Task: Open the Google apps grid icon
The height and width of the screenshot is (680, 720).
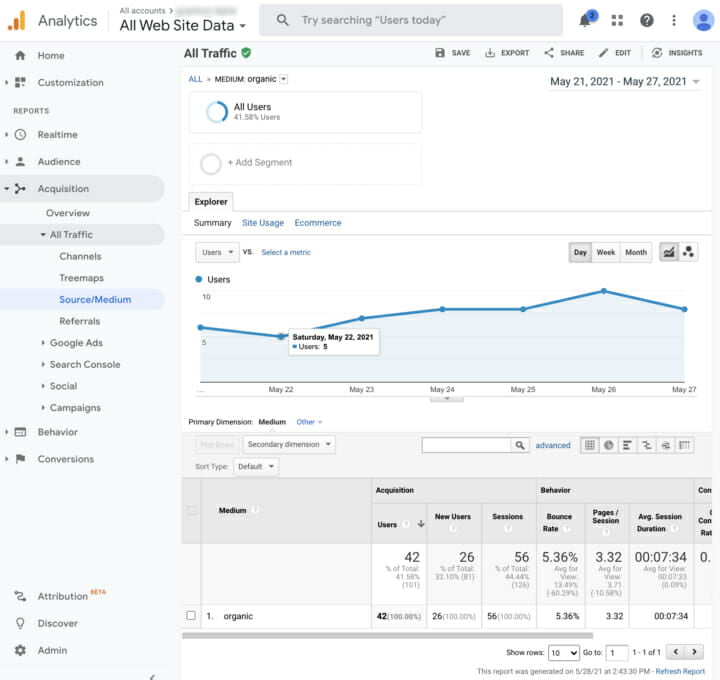Action: click(617, 20)
